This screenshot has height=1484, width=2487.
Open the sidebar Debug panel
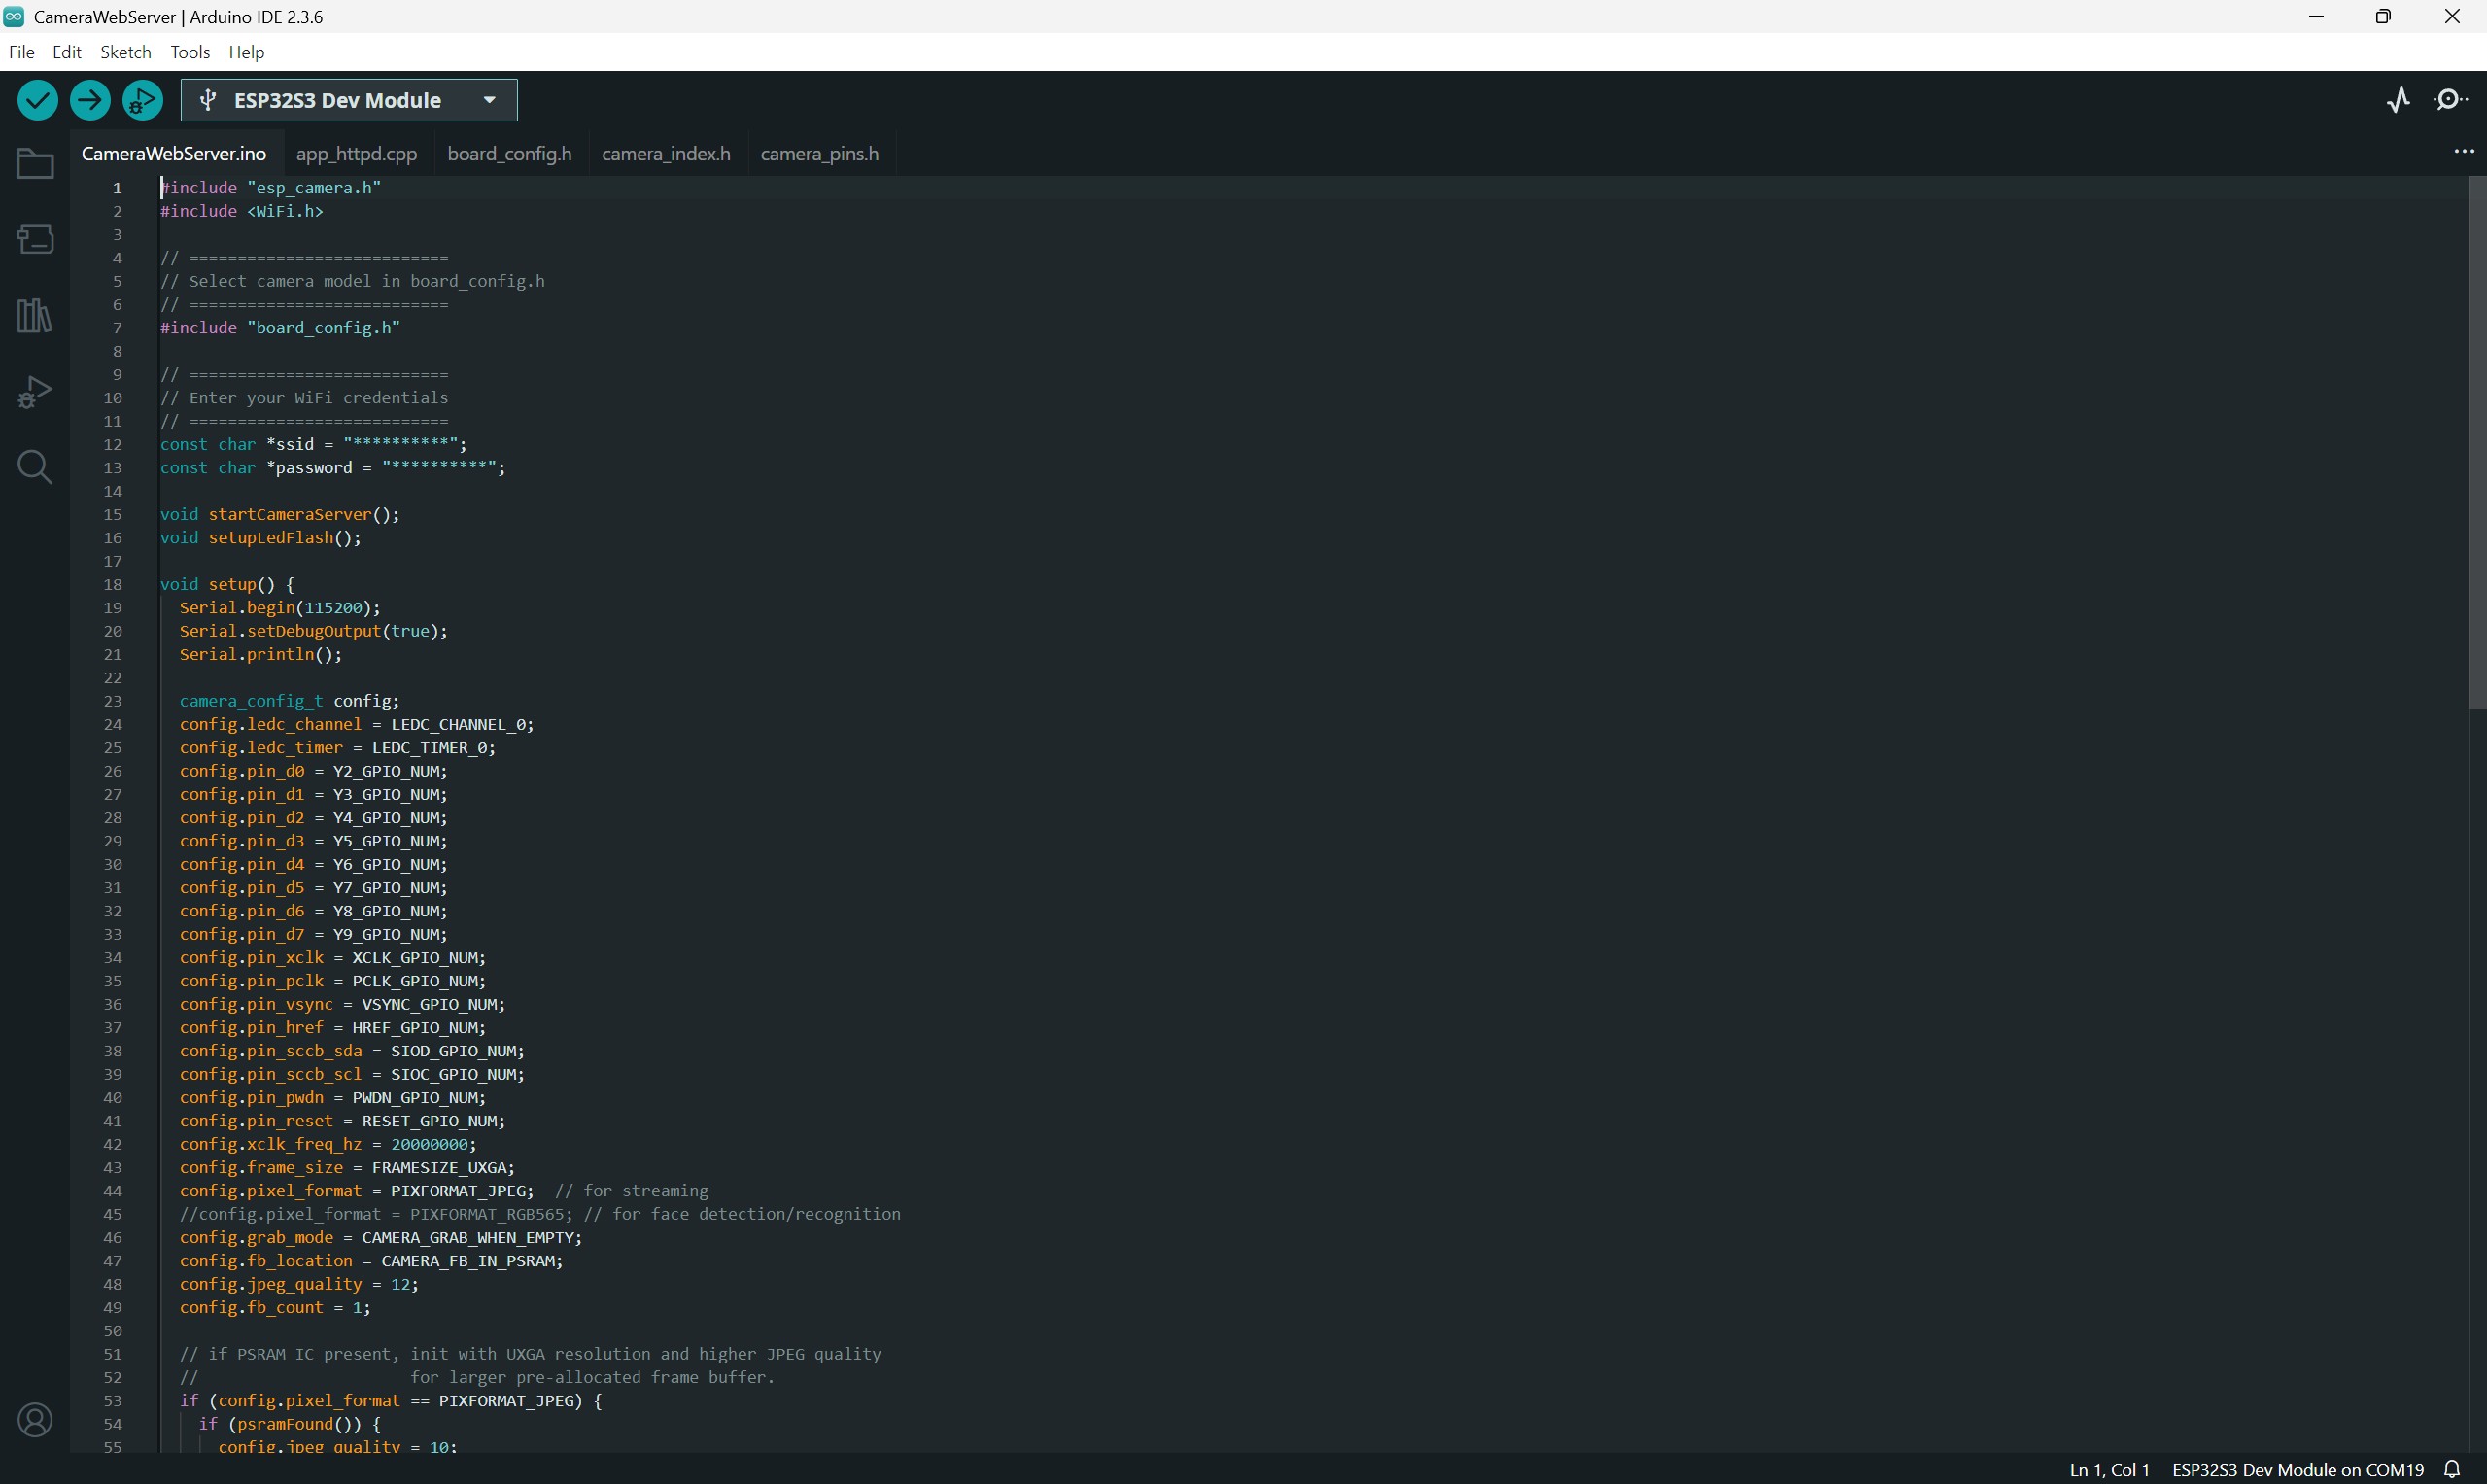pos(35,392)
